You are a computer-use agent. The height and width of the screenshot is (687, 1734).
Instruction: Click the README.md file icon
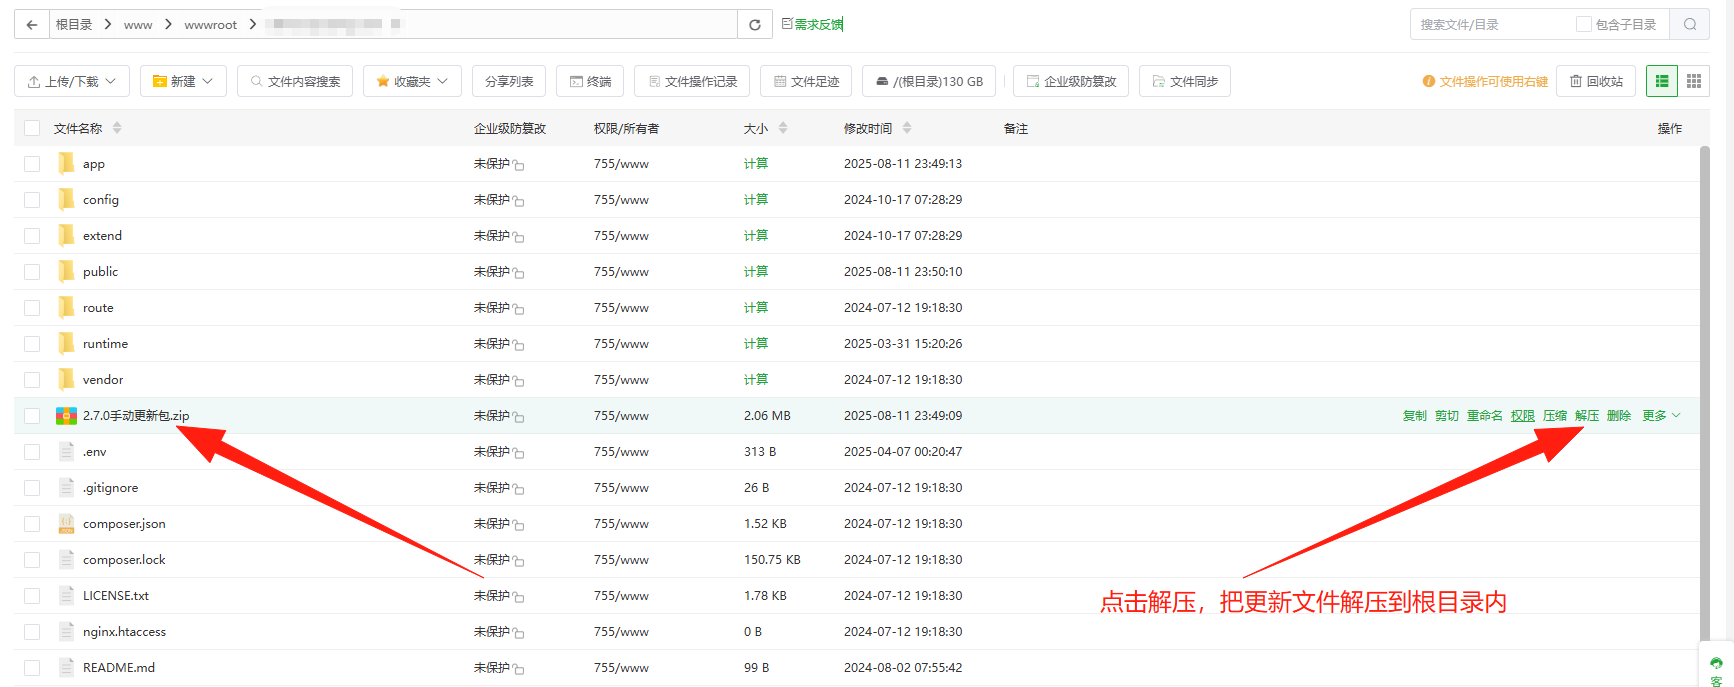tap(66, 667)
